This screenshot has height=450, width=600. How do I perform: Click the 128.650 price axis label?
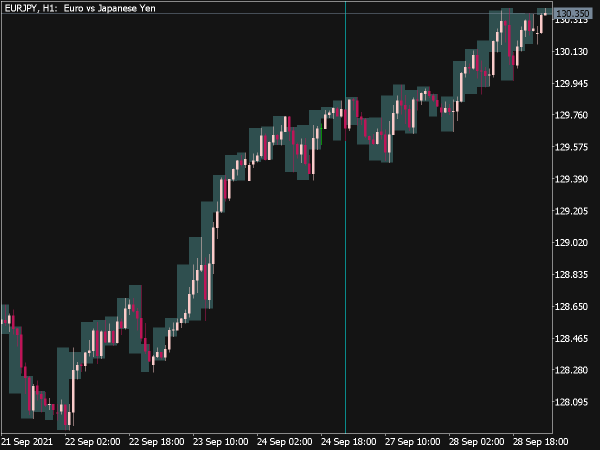[x=571, y=307]
